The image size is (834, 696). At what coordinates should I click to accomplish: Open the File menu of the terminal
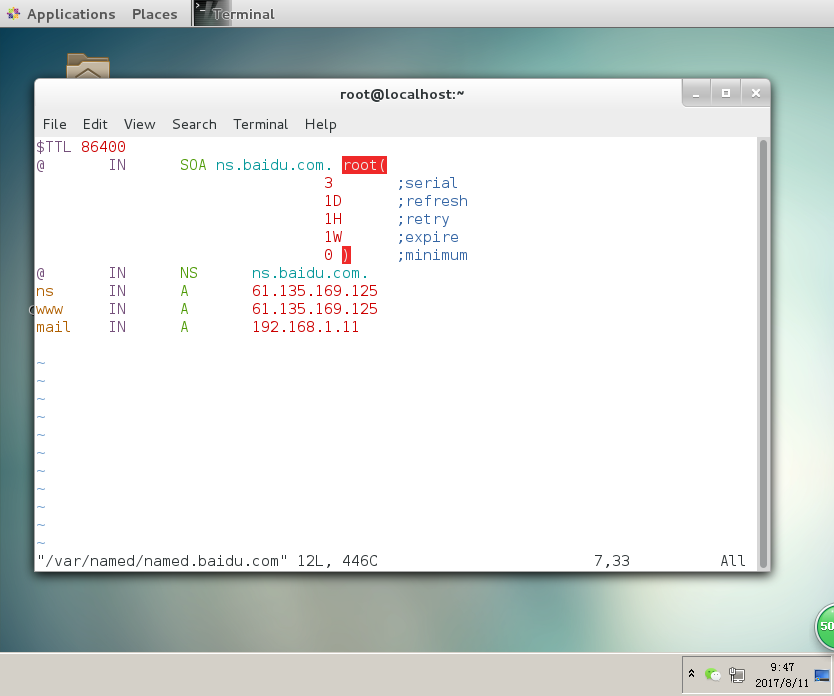tap(54, 124)
